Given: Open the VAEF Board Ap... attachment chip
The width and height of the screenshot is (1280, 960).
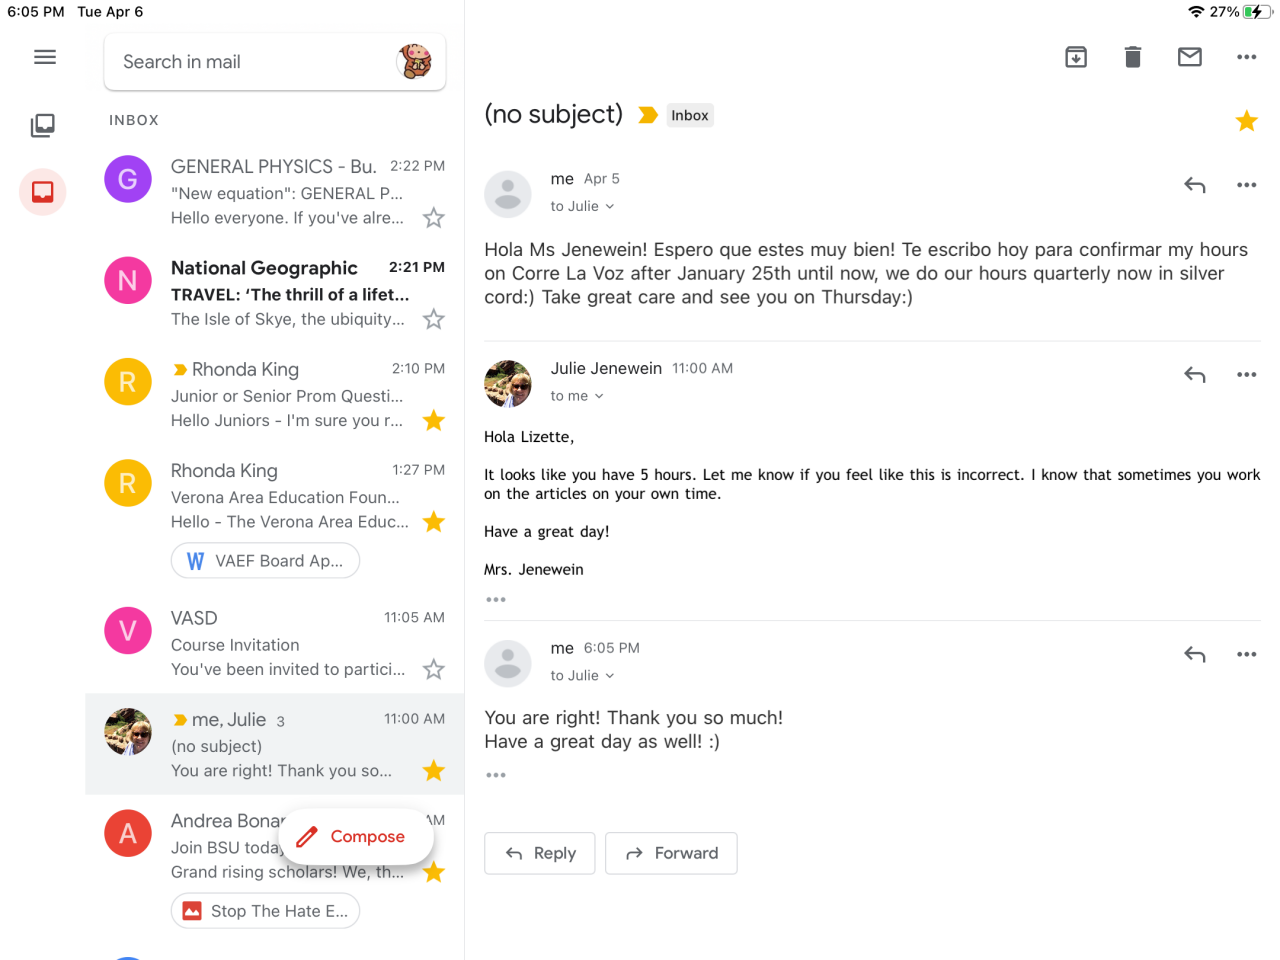Looking at the screenshot, I should click(x=266, y=561).
